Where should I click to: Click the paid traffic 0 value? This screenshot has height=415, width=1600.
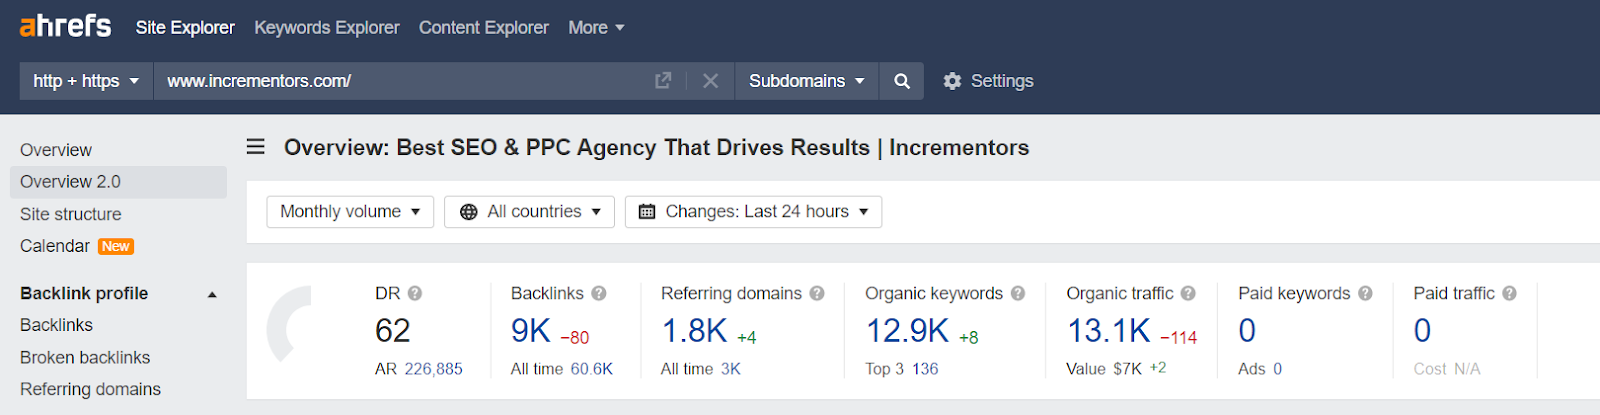(x=1422, y=331)
